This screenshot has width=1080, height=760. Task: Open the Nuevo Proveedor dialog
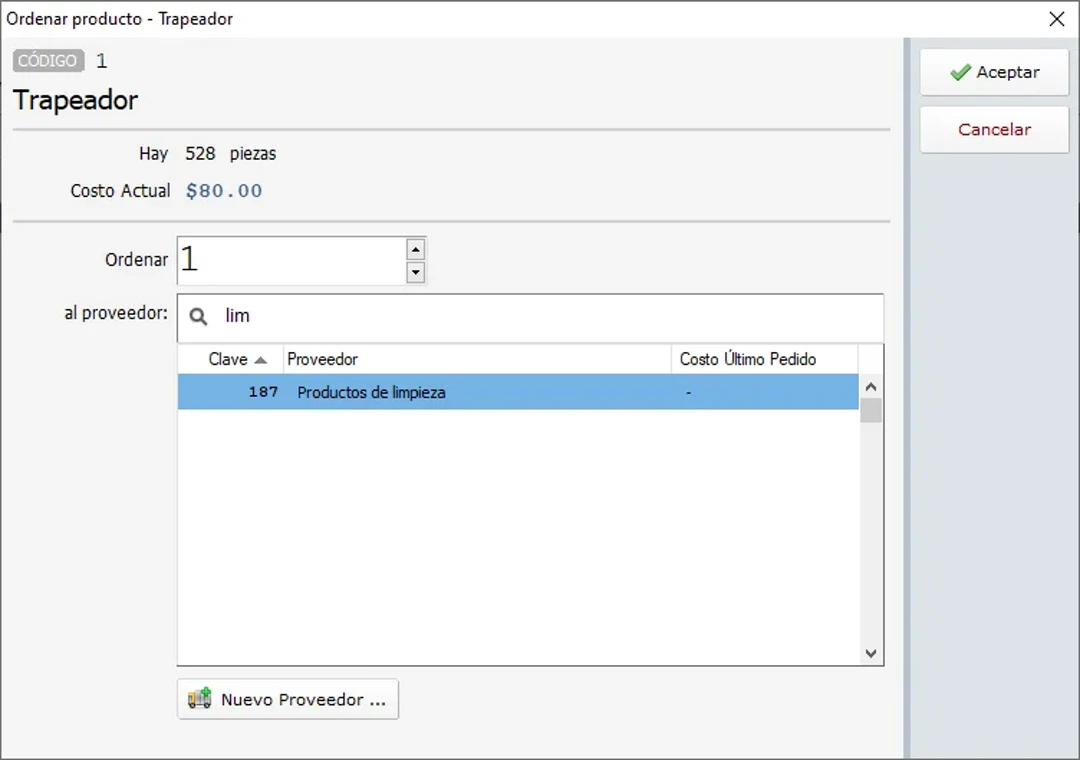coord(288,699)
